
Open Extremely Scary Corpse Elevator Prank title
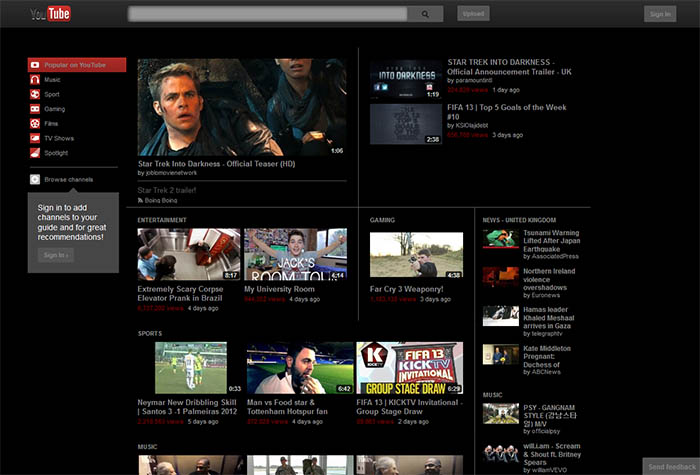(x=180, y=293)
